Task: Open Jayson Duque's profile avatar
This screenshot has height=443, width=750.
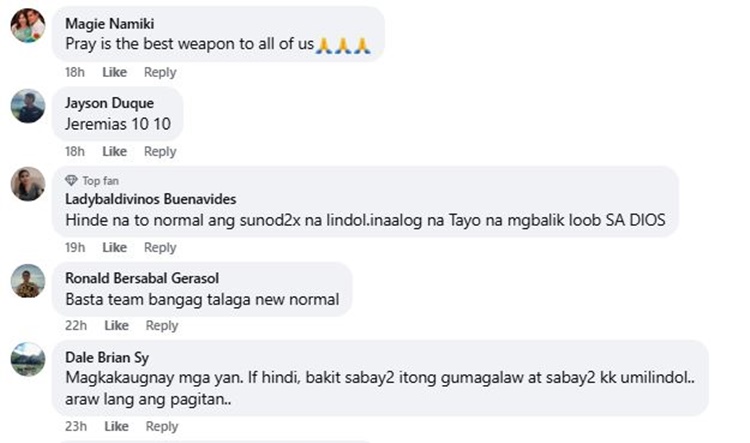Action: click(x=28, y=106)
